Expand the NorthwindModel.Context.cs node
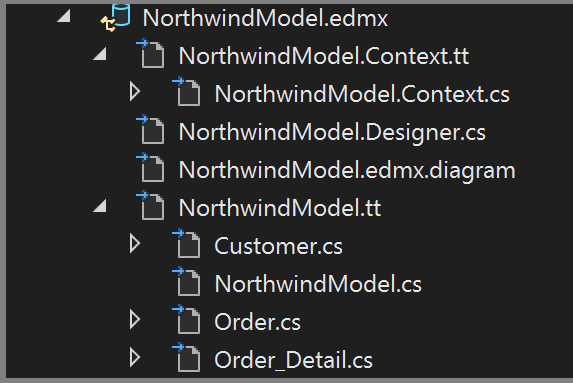573x383 pixels. pyautogui.click(x=135, y=92)
